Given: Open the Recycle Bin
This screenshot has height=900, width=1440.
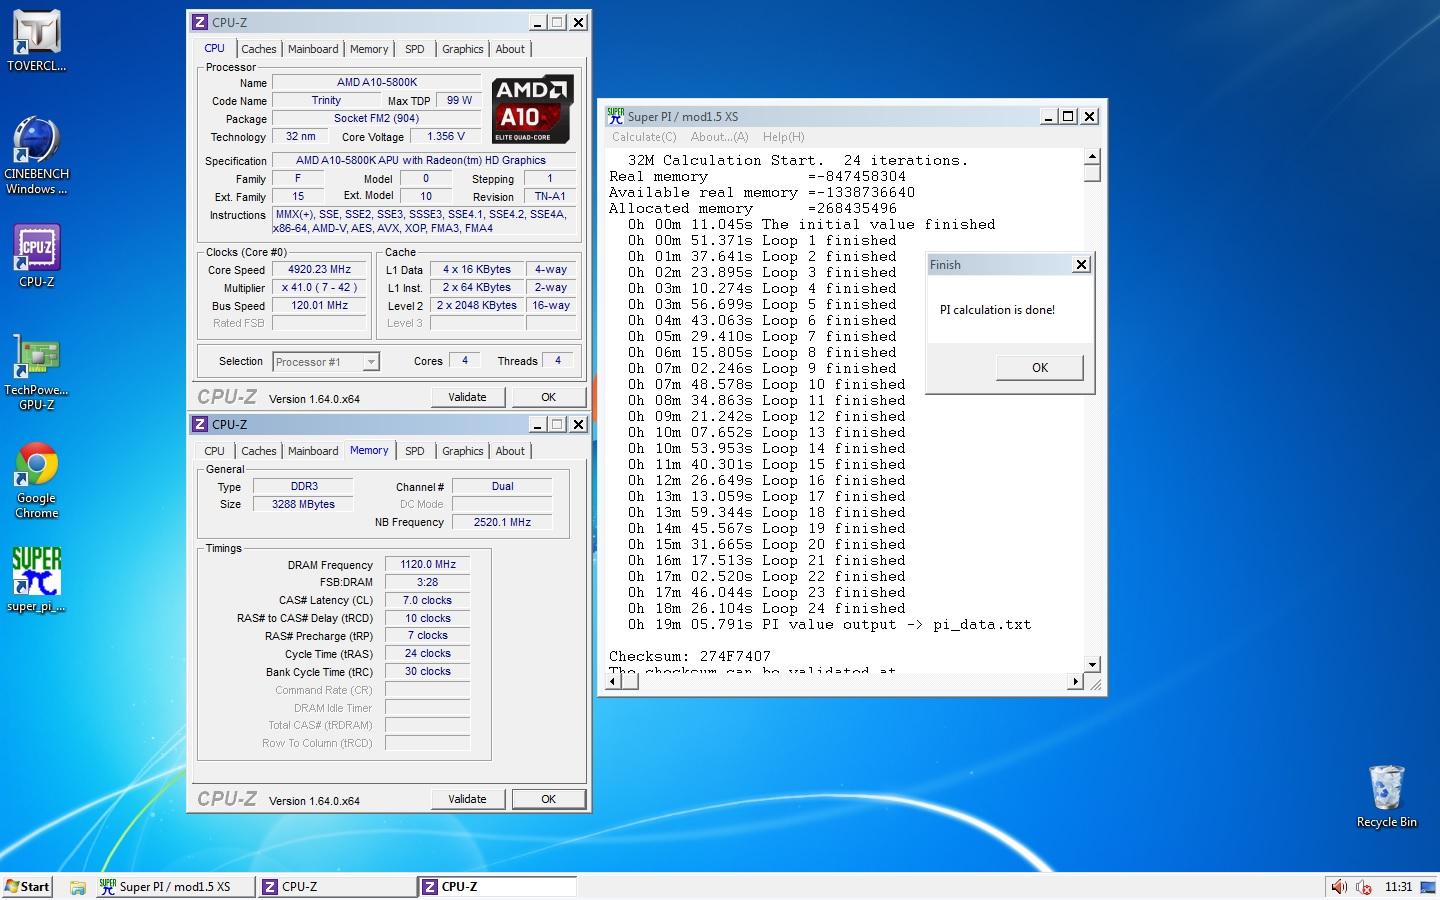Looking at the screenshot, I should coord(1386,796).
